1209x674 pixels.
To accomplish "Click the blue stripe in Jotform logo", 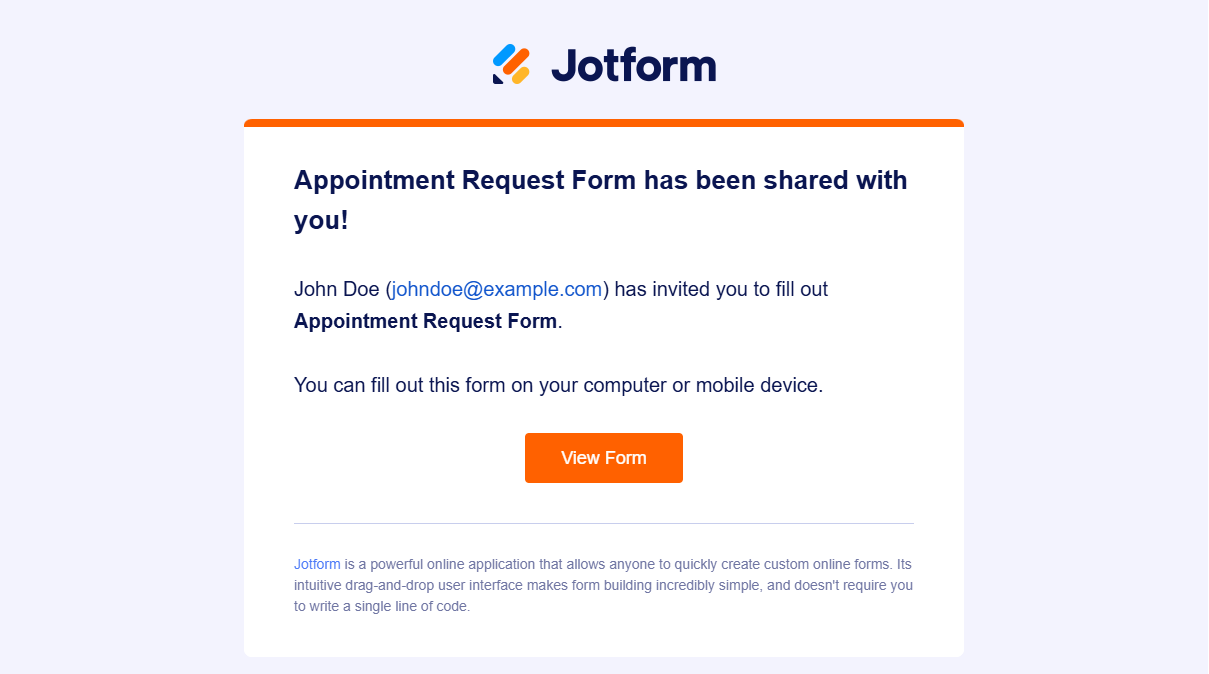I will tap(504, 53).
